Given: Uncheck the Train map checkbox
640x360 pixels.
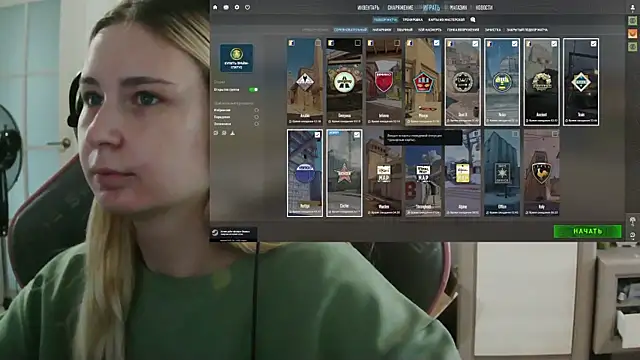Looking at the screenshot, I should (593, 43).
